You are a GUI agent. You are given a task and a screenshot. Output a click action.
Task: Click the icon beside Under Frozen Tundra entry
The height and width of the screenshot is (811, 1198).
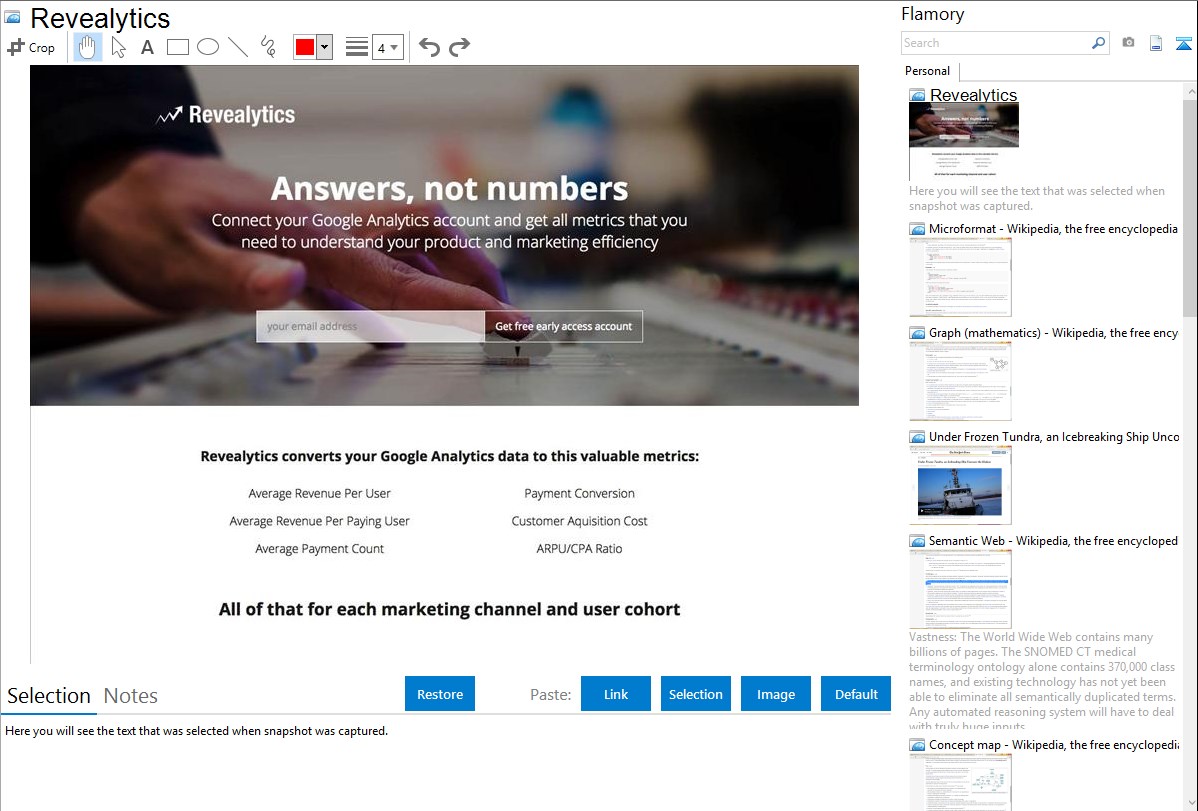917,436
